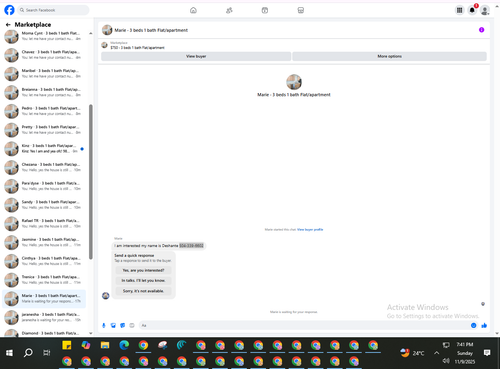Open the account profile menu

coord(485,10)
